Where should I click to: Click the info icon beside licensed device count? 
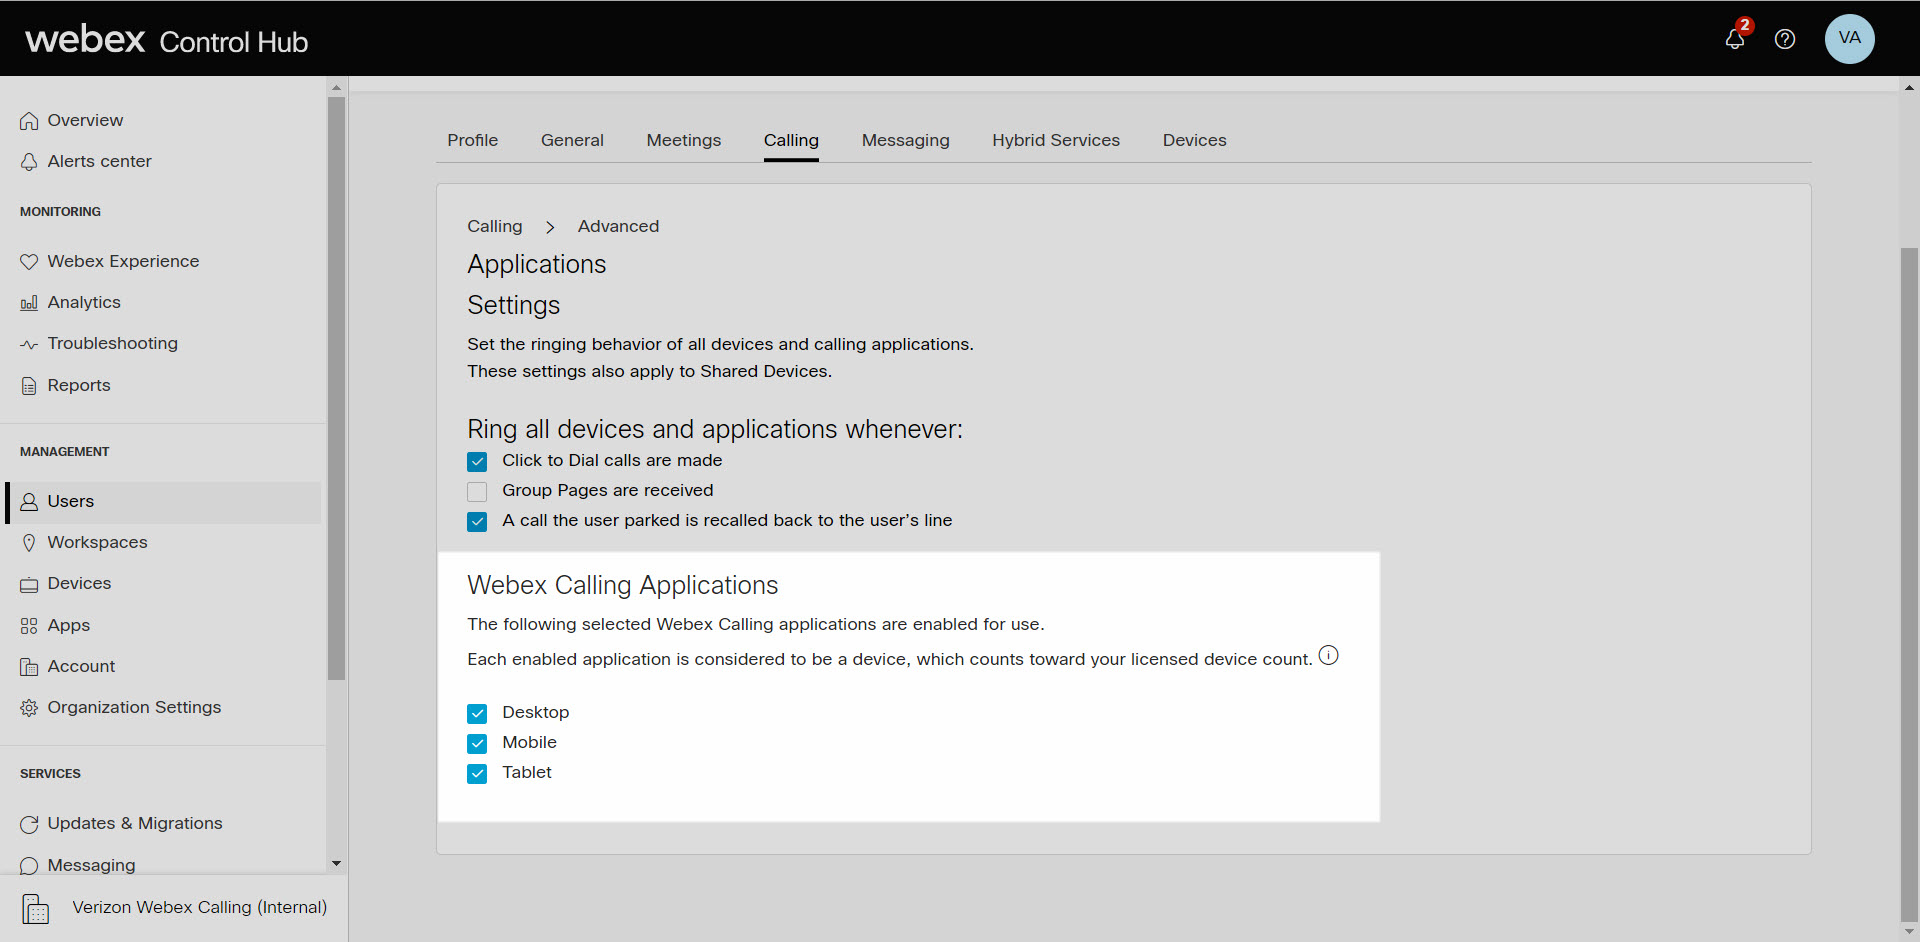coord(1329,655)
